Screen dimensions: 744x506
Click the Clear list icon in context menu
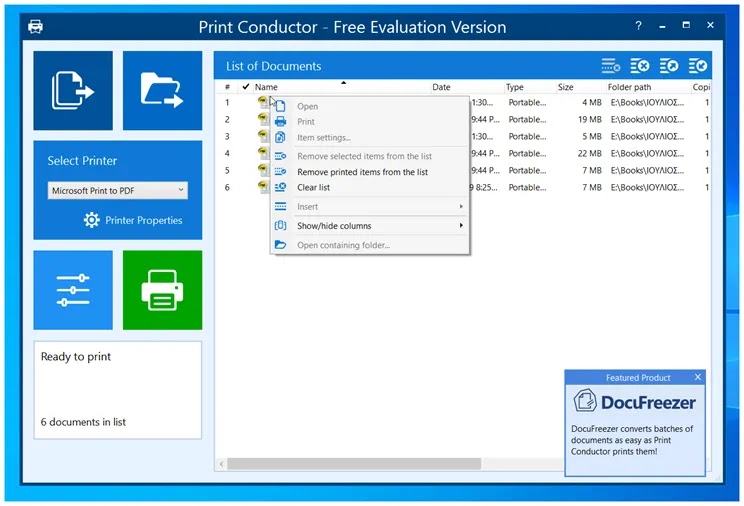280,187
